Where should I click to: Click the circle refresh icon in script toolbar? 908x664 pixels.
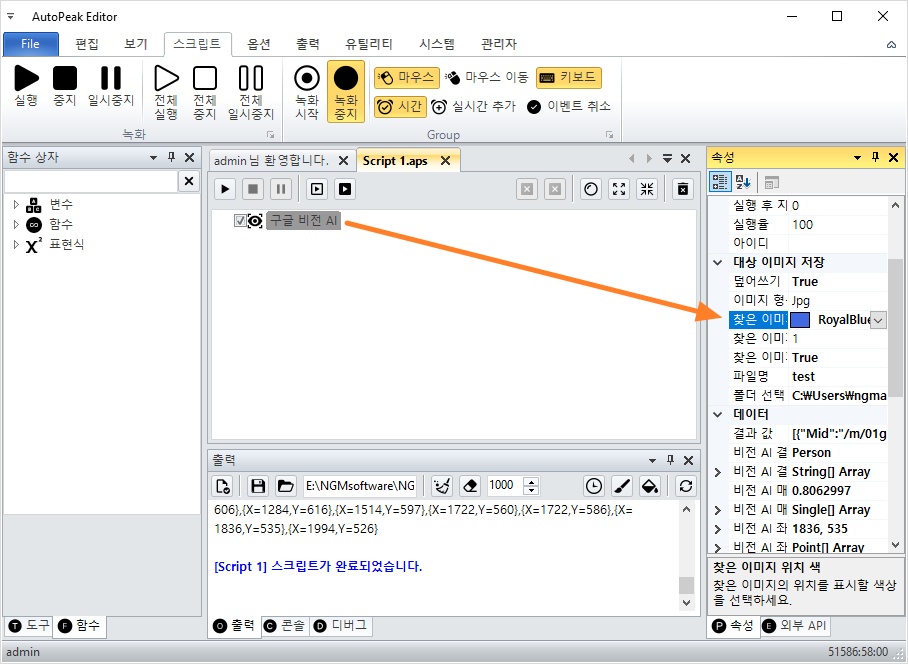pos(591,189)
